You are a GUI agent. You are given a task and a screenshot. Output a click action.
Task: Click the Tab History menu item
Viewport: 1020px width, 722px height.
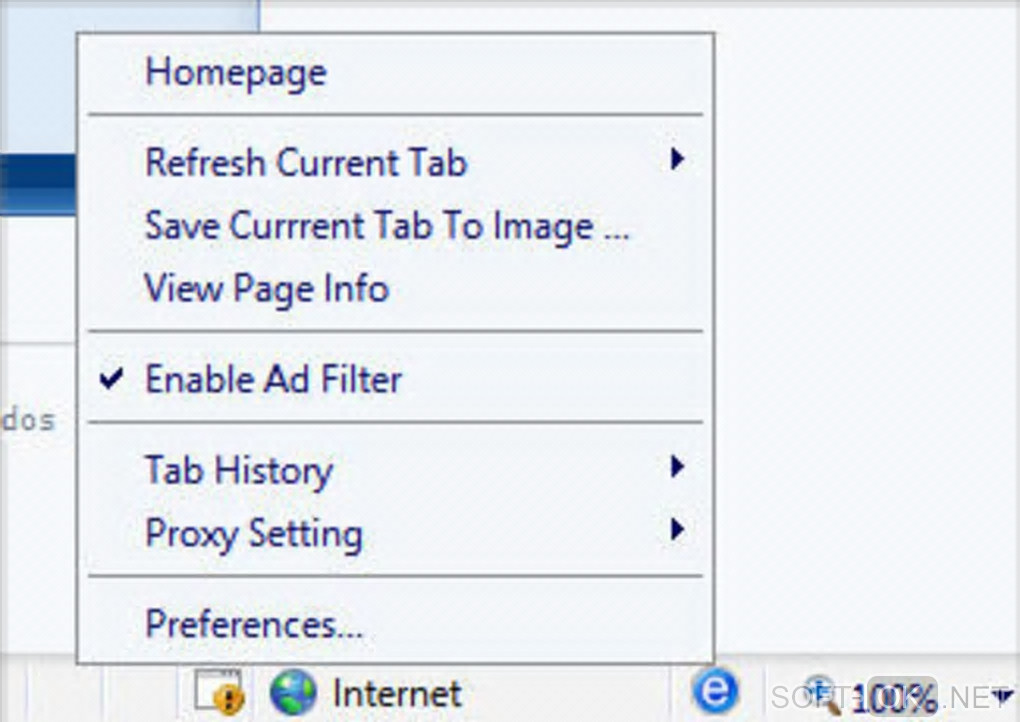coord(239,470)
